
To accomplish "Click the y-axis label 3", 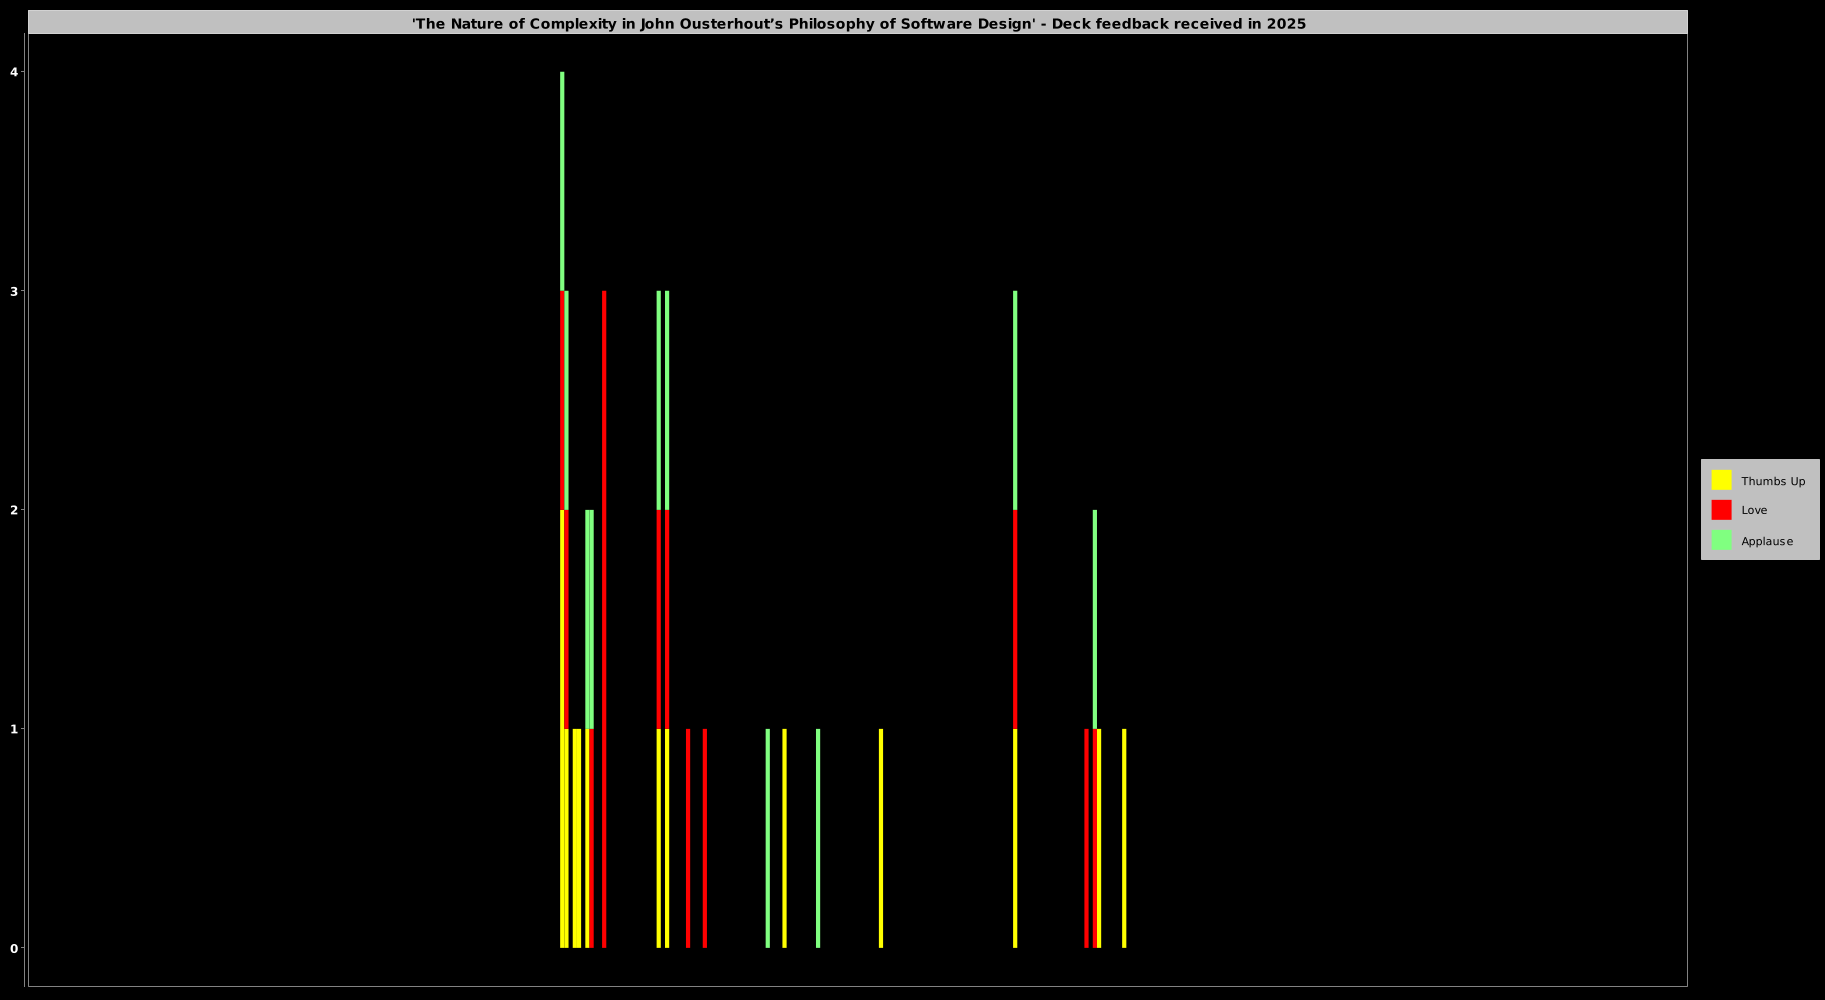I will click(14, 291).
